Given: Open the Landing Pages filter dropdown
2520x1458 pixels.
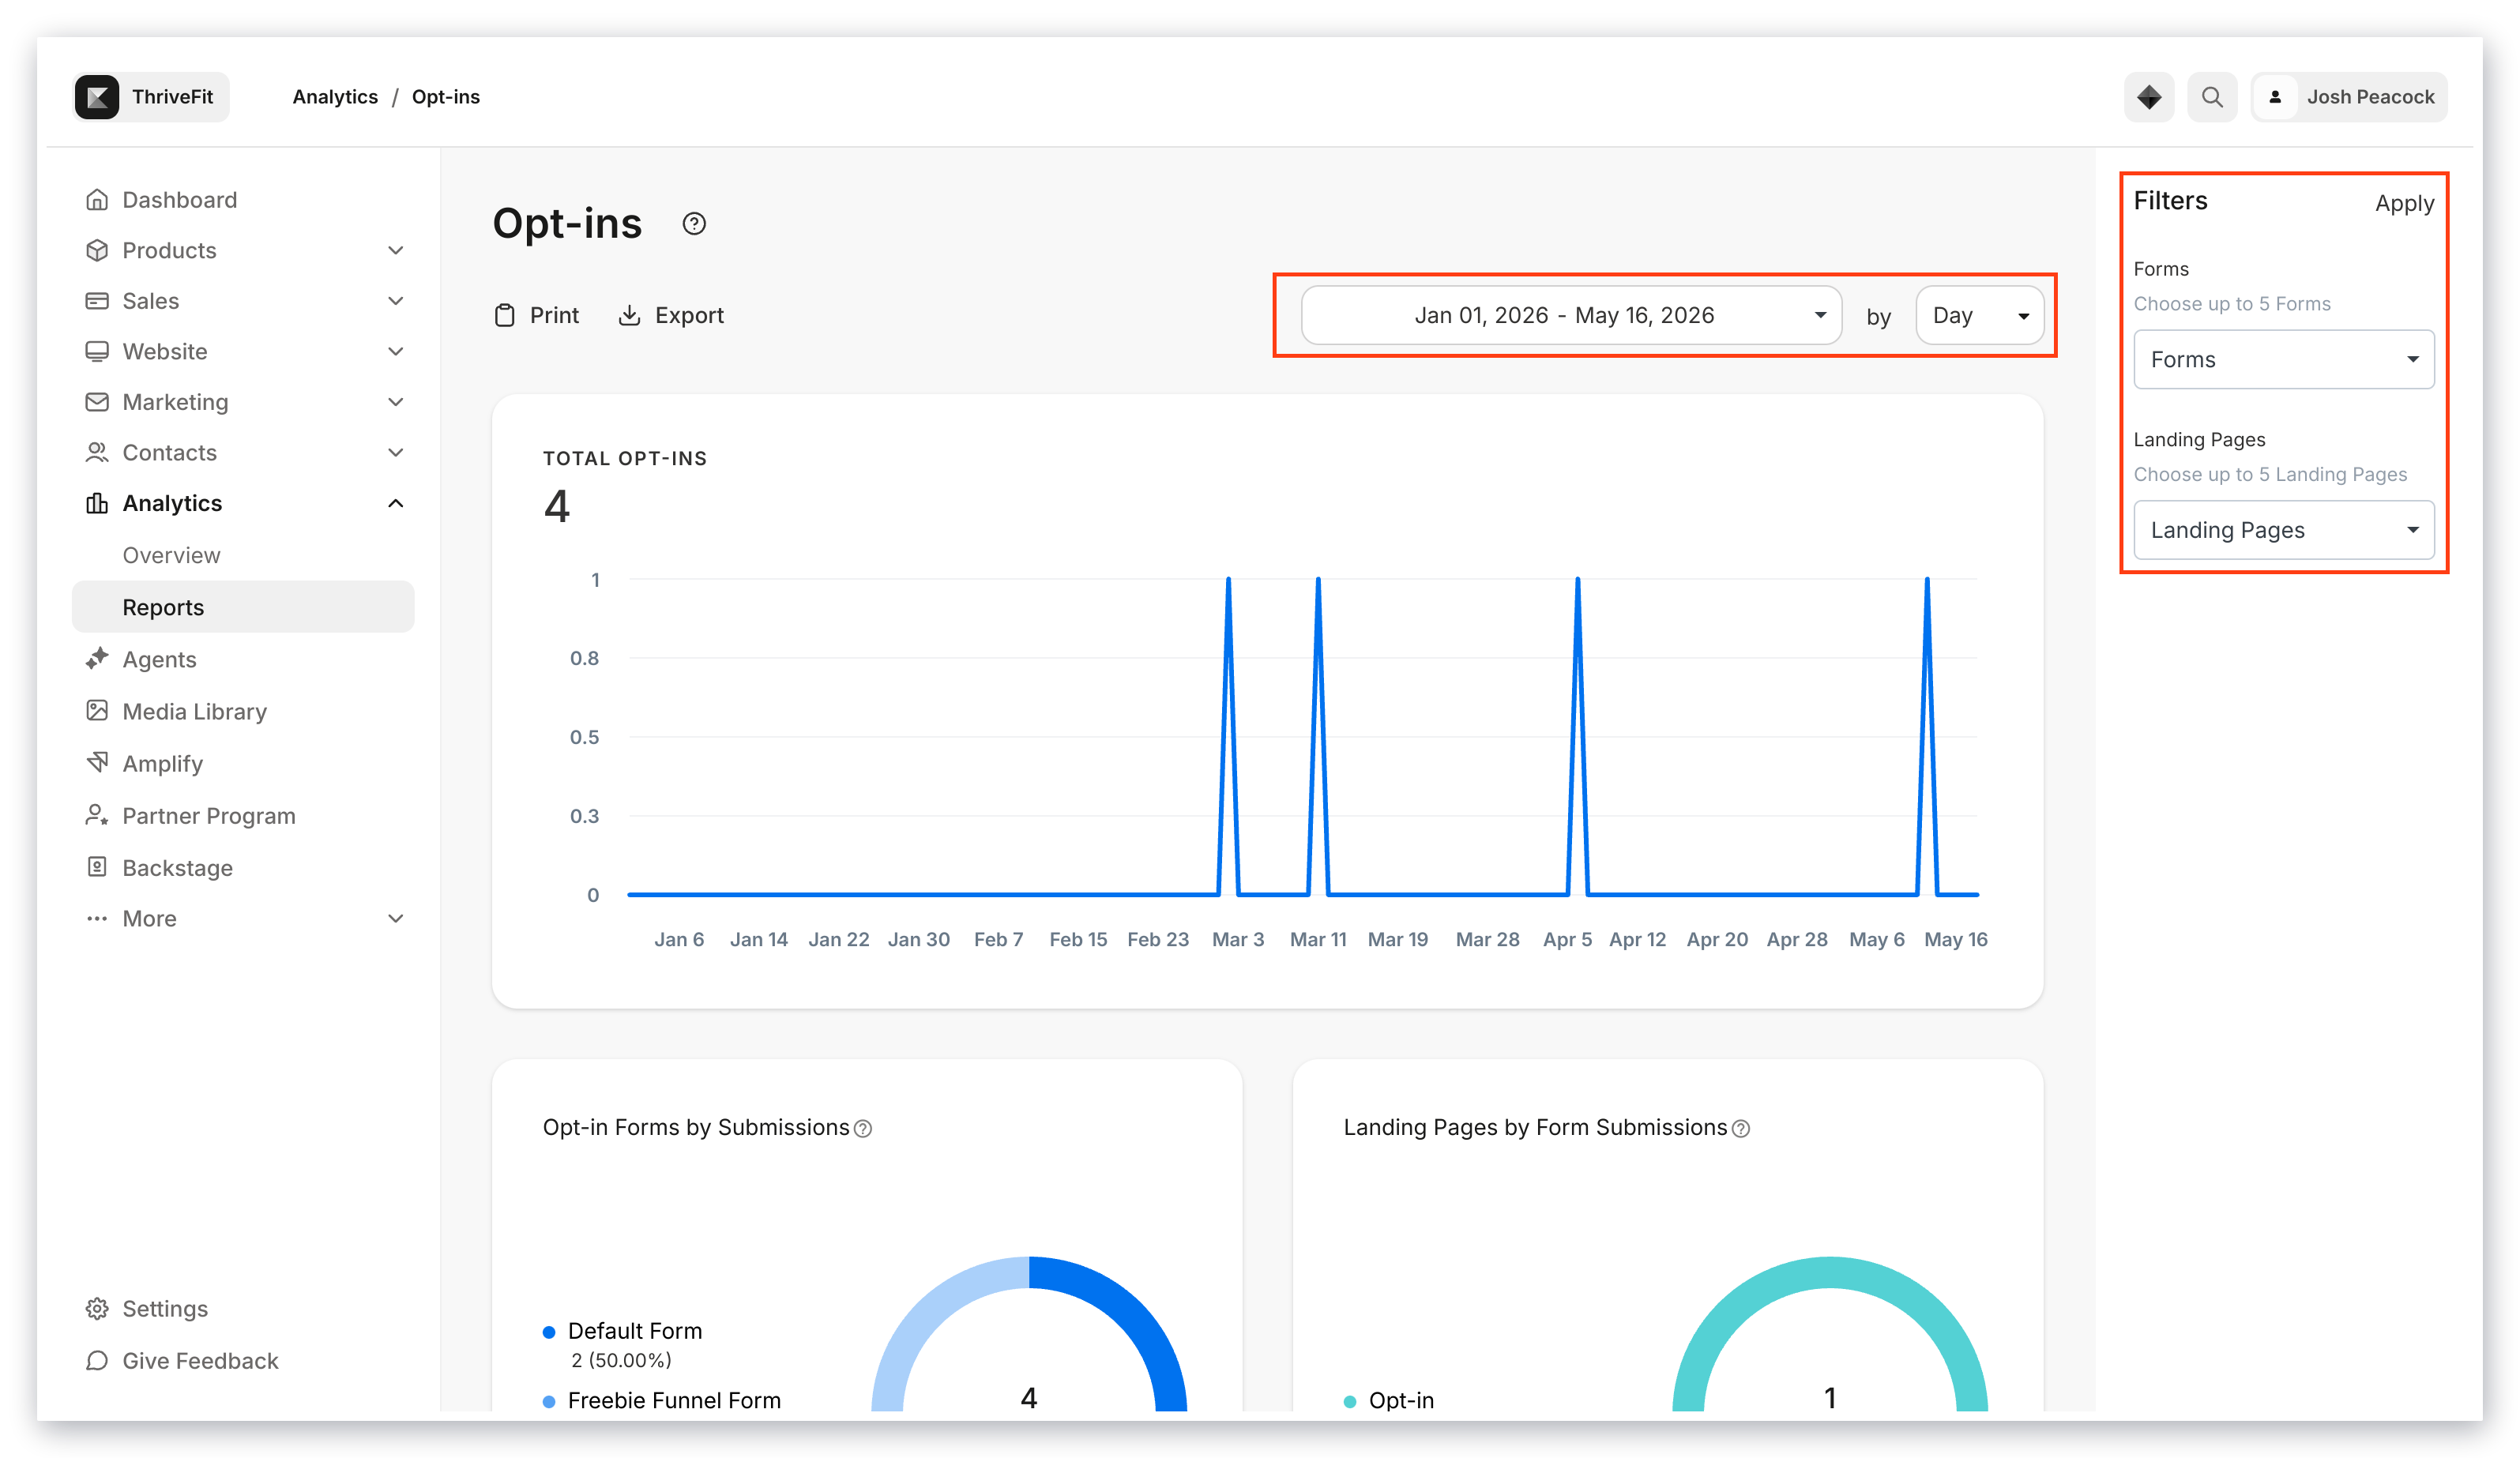Looking at the screenshot, I should pyautogui.click(x=2284, y=530).
